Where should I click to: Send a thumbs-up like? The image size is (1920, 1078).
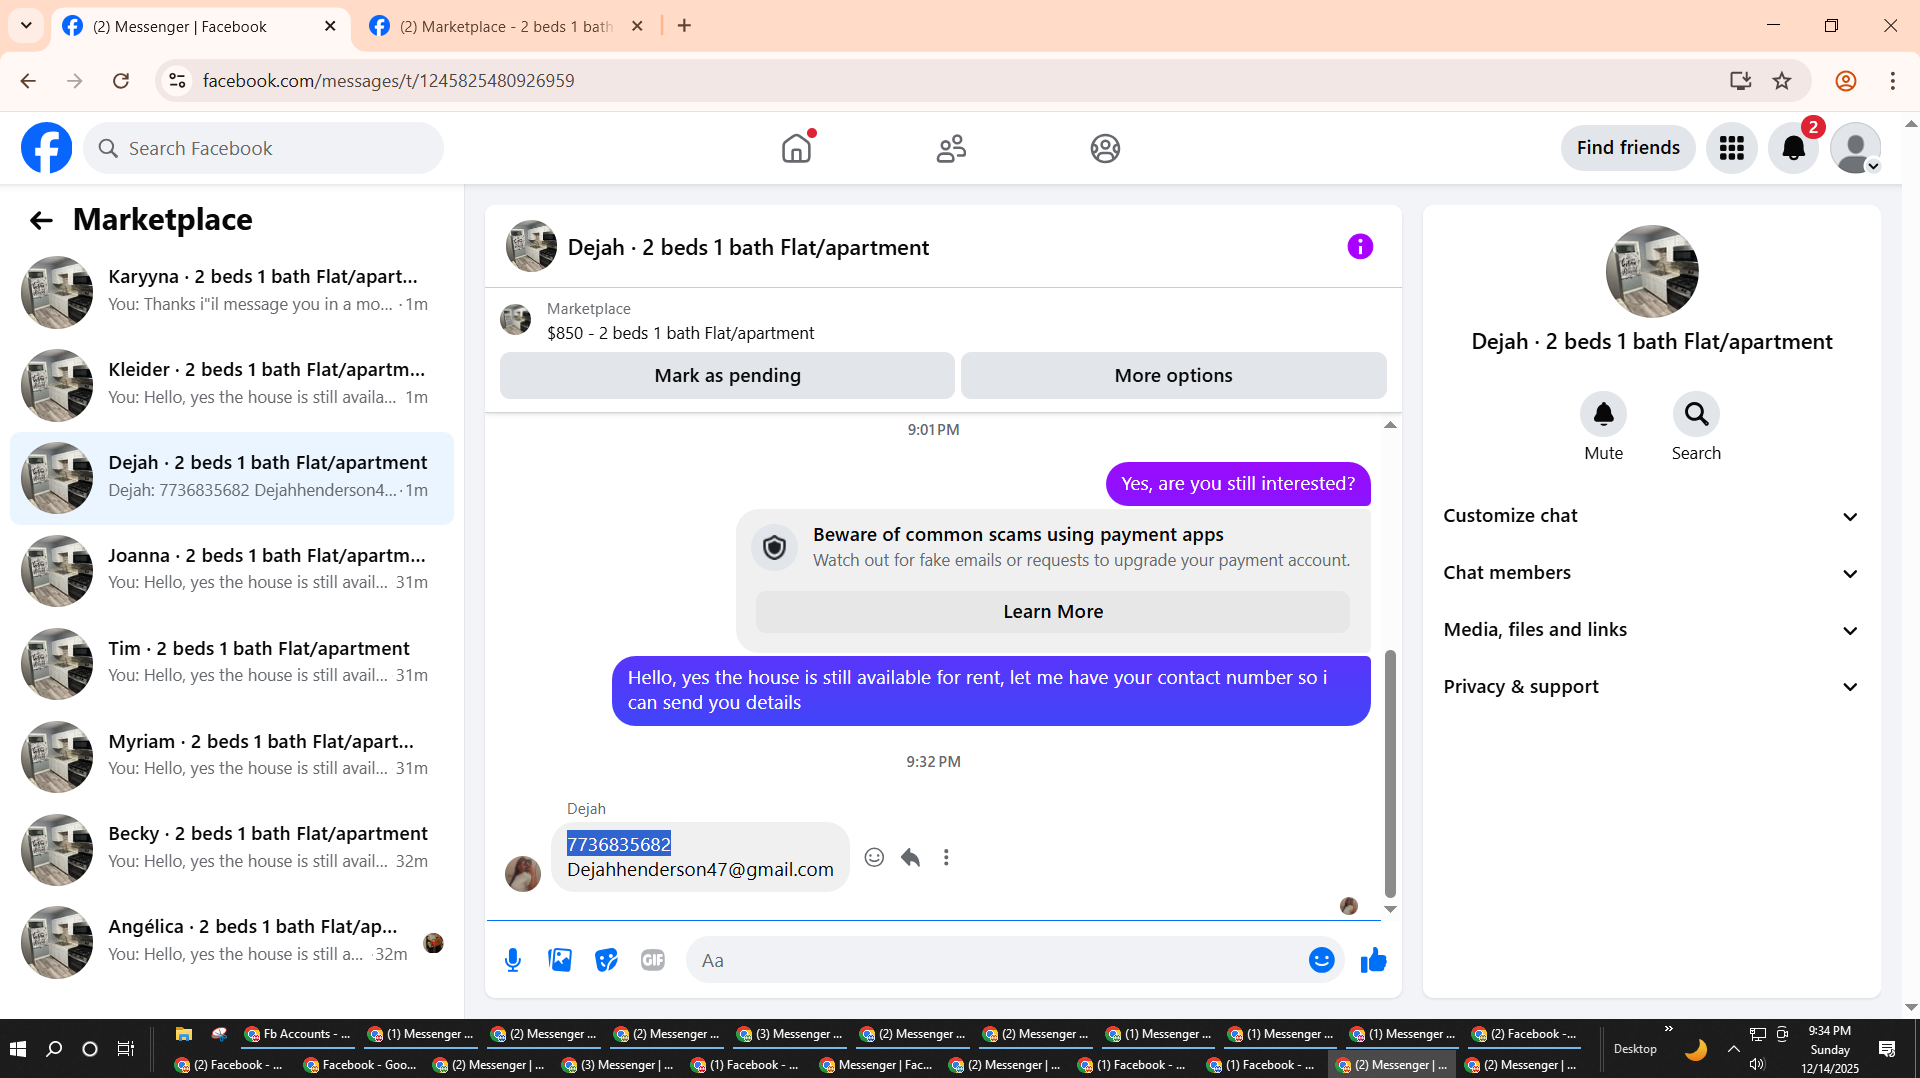click(x=1374, y=960)
